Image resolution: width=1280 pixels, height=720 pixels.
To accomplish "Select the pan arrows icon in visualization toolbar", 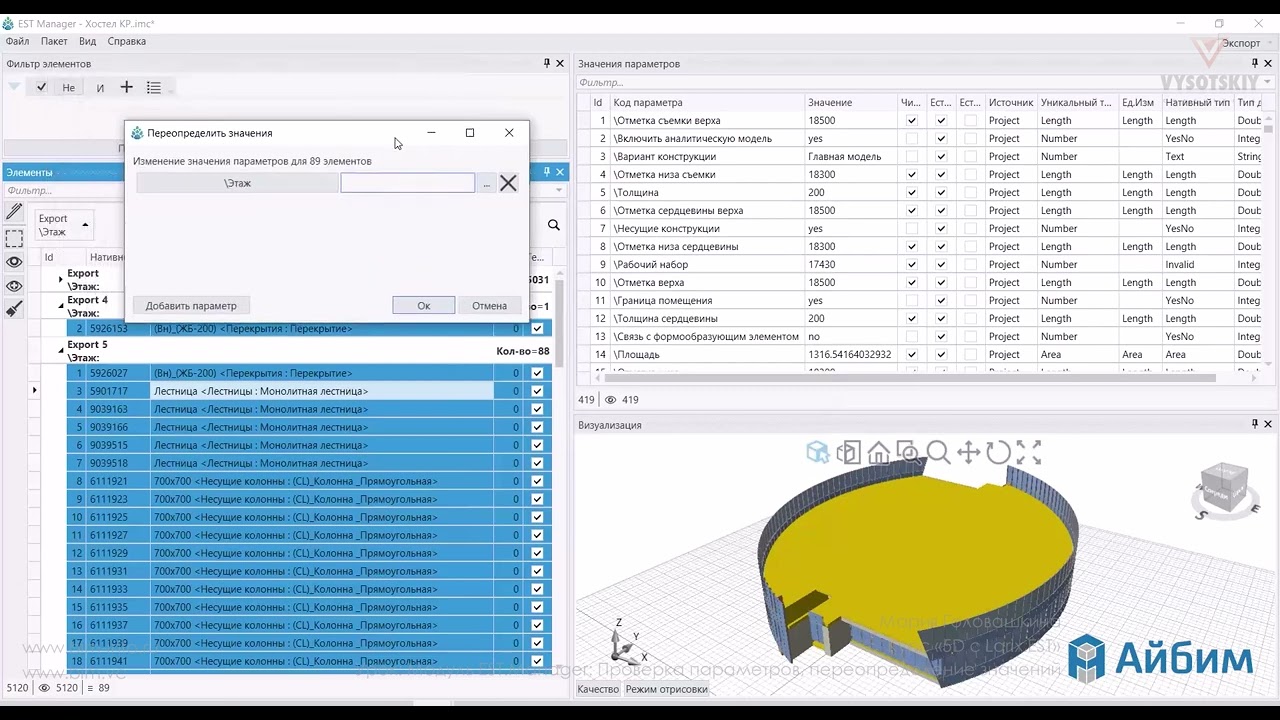I will point(968,453).
